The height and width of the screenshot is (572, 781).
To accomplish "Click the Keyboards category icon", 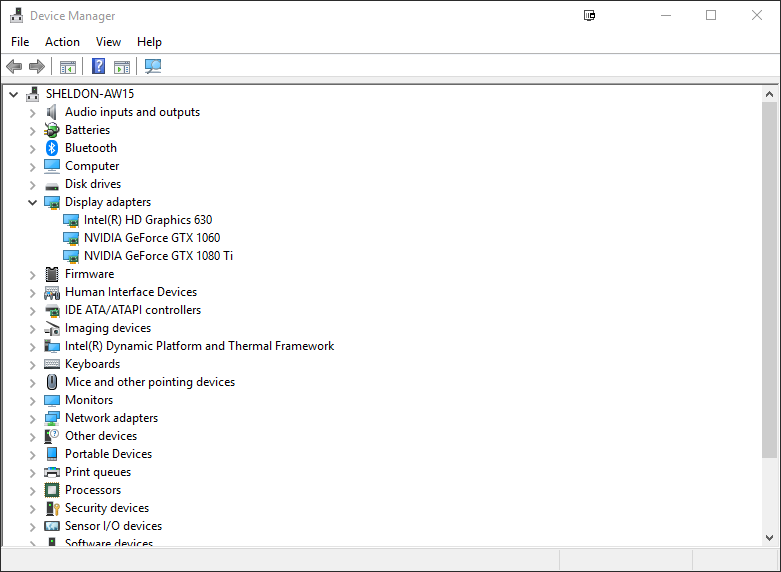I will tap(52, 364).
